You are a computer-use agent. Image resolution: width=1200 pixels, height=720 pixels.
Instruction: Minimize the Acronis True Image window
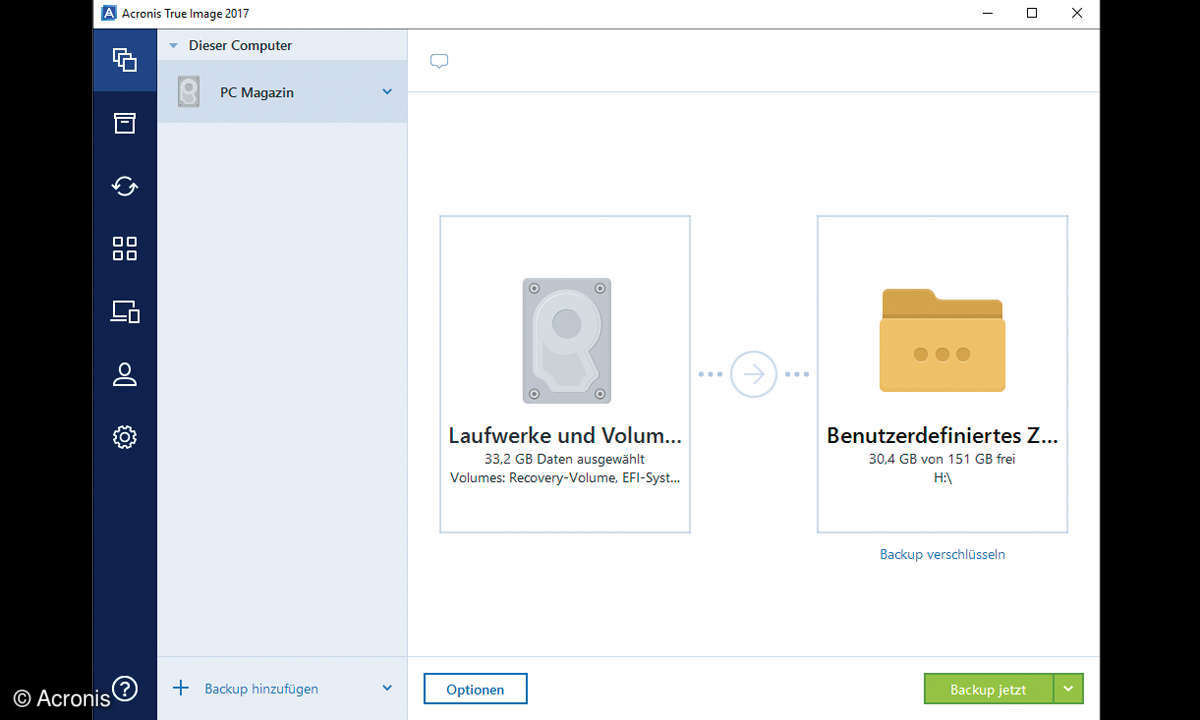coord(986,13)
